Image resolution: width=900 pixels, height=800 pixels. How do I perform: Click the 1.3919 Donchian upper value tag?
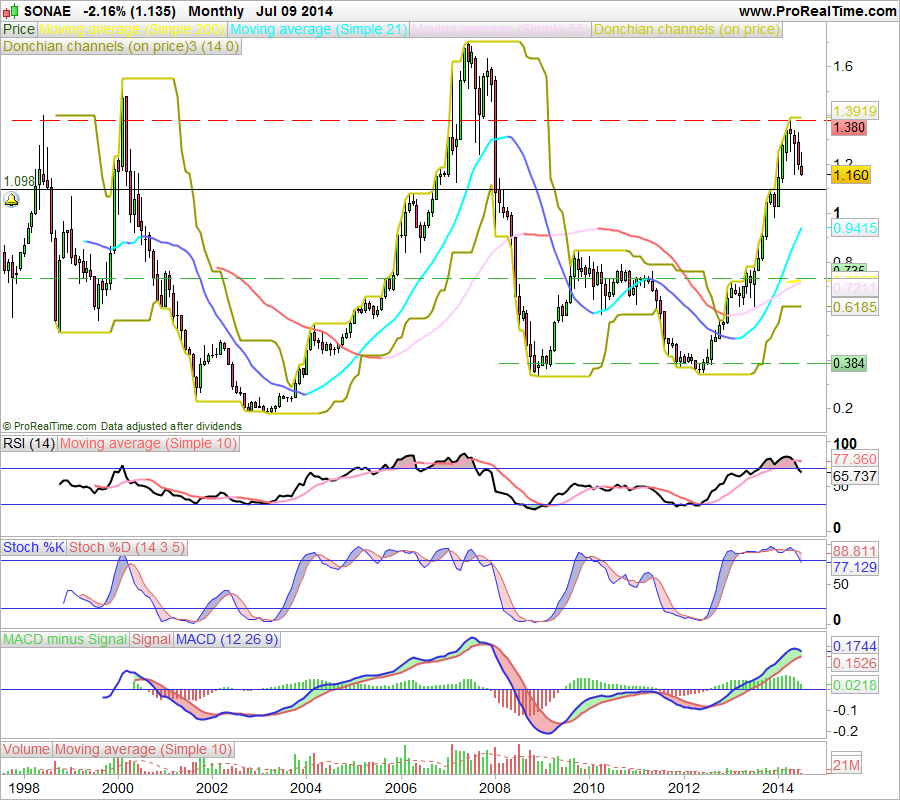coord(855,111)
